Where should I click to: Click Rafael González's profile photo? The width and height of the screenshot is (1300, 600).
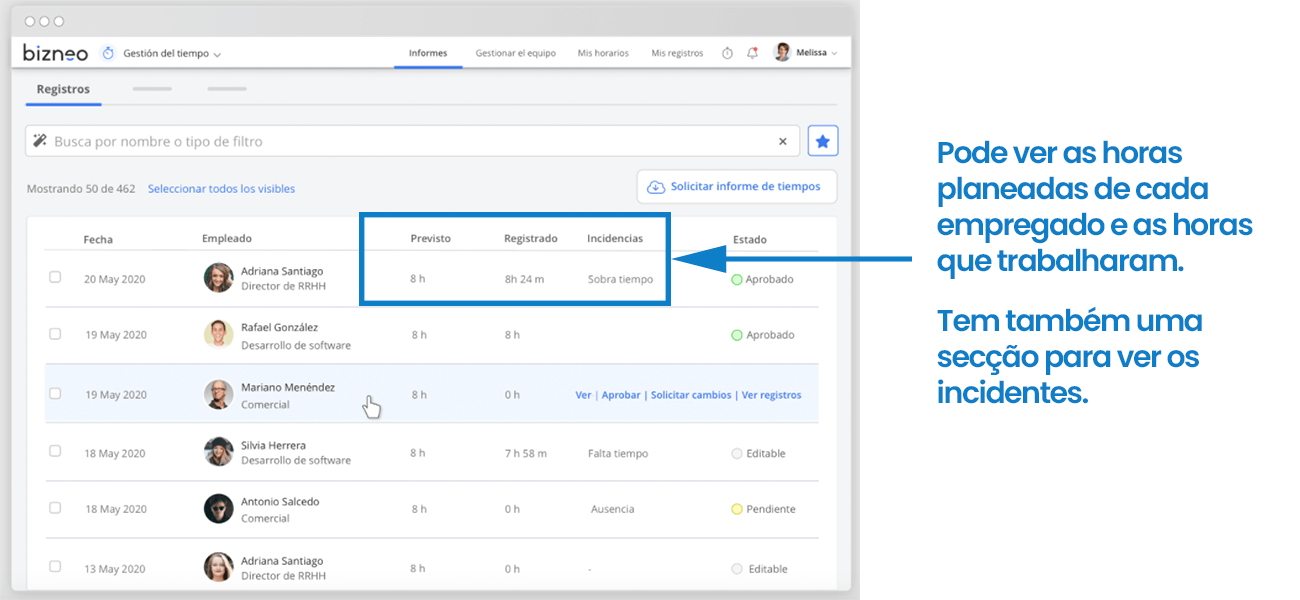218,334
